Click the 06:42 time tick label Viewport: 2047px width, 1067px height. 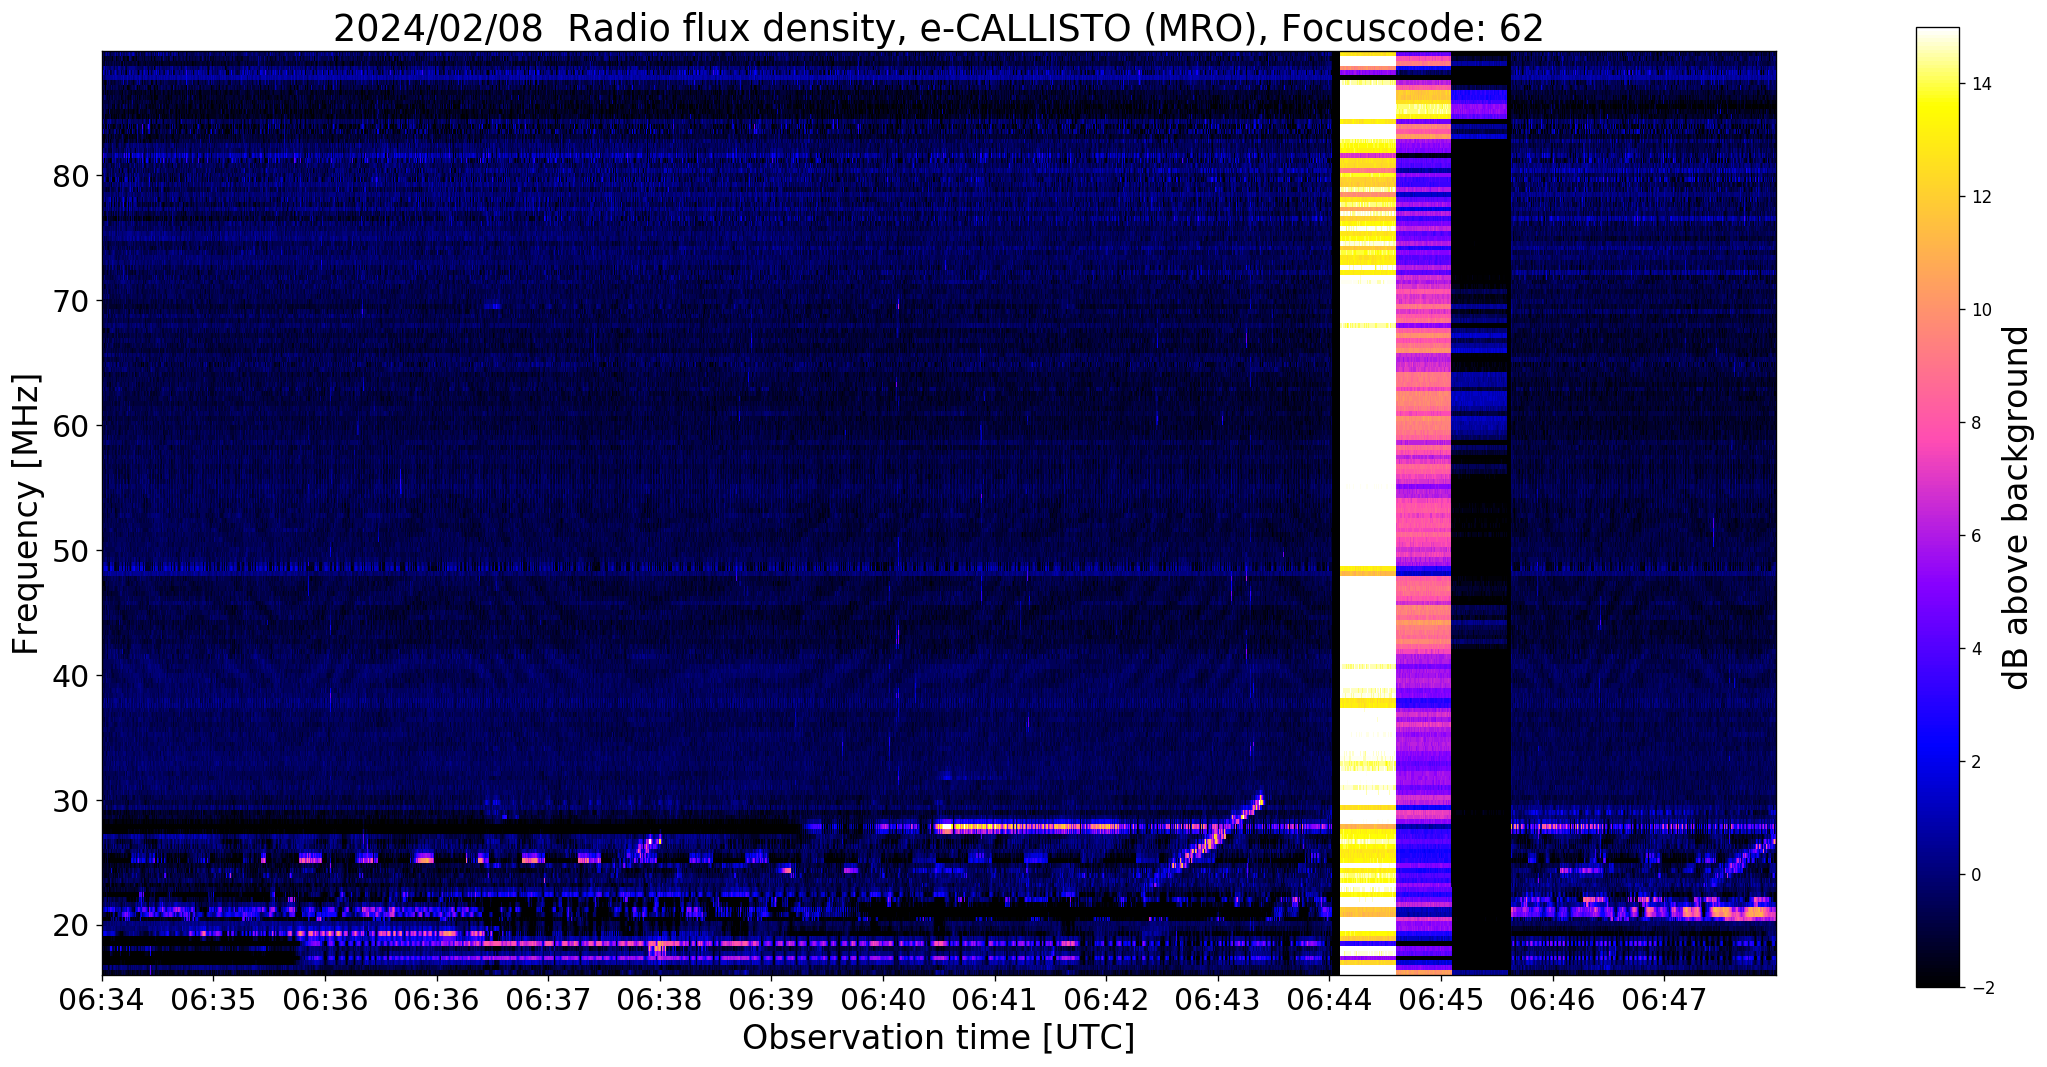pyautogui.click(x=1106, y=998)
